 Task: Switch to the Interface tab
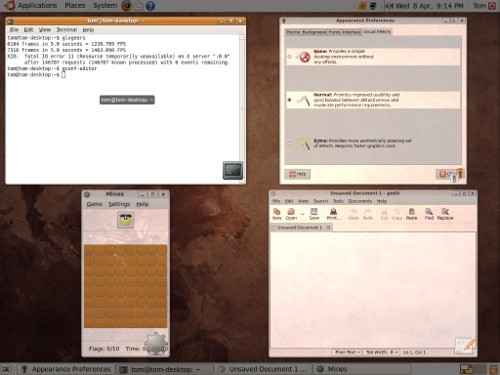(352, 32)
